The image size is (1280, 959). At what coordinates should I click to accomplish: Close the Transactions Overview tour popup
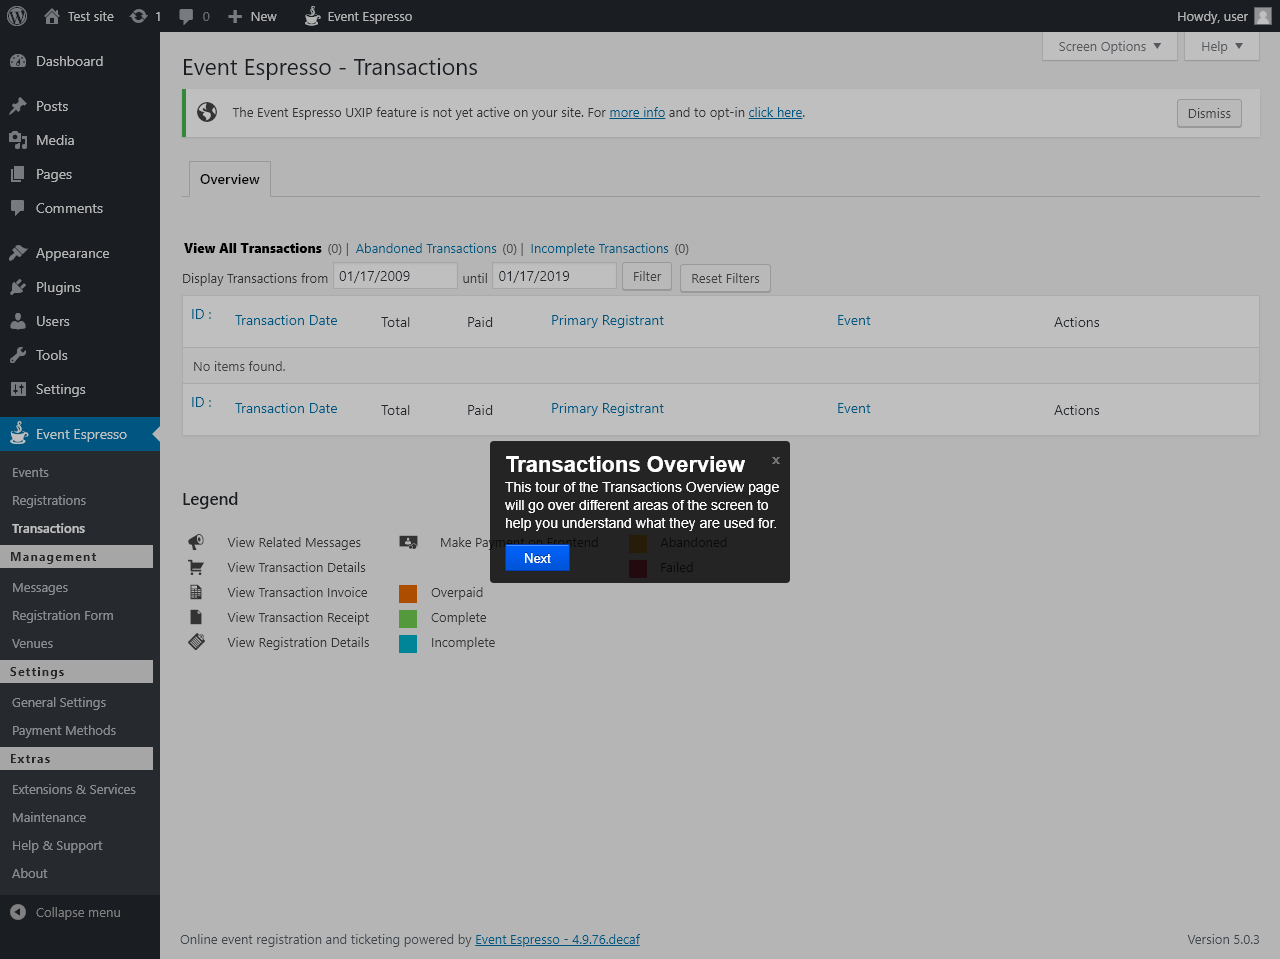775,461
